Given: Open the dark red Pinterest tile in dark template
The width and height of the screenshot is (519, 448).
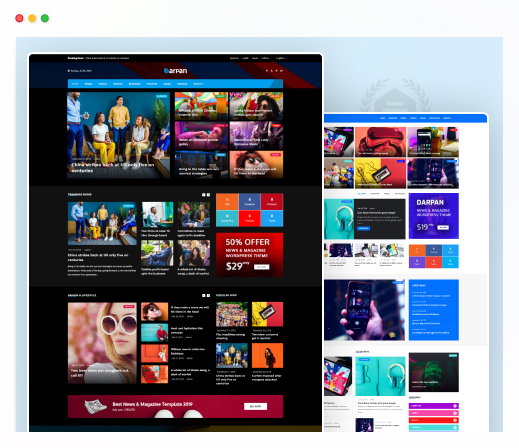Looking at the screenshot, I should coord(272,202).
